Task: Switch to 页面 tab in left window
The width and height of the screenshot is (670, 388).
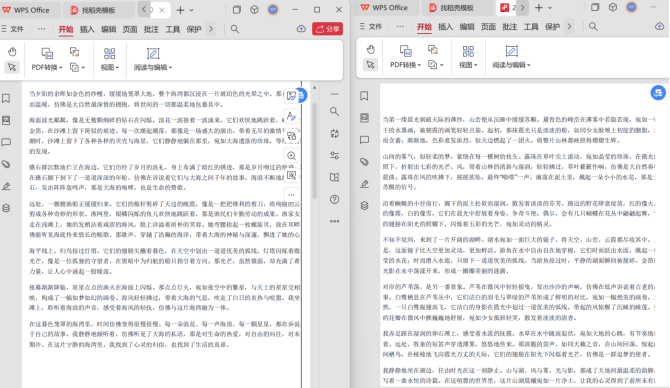Action: tap(130, 29)
